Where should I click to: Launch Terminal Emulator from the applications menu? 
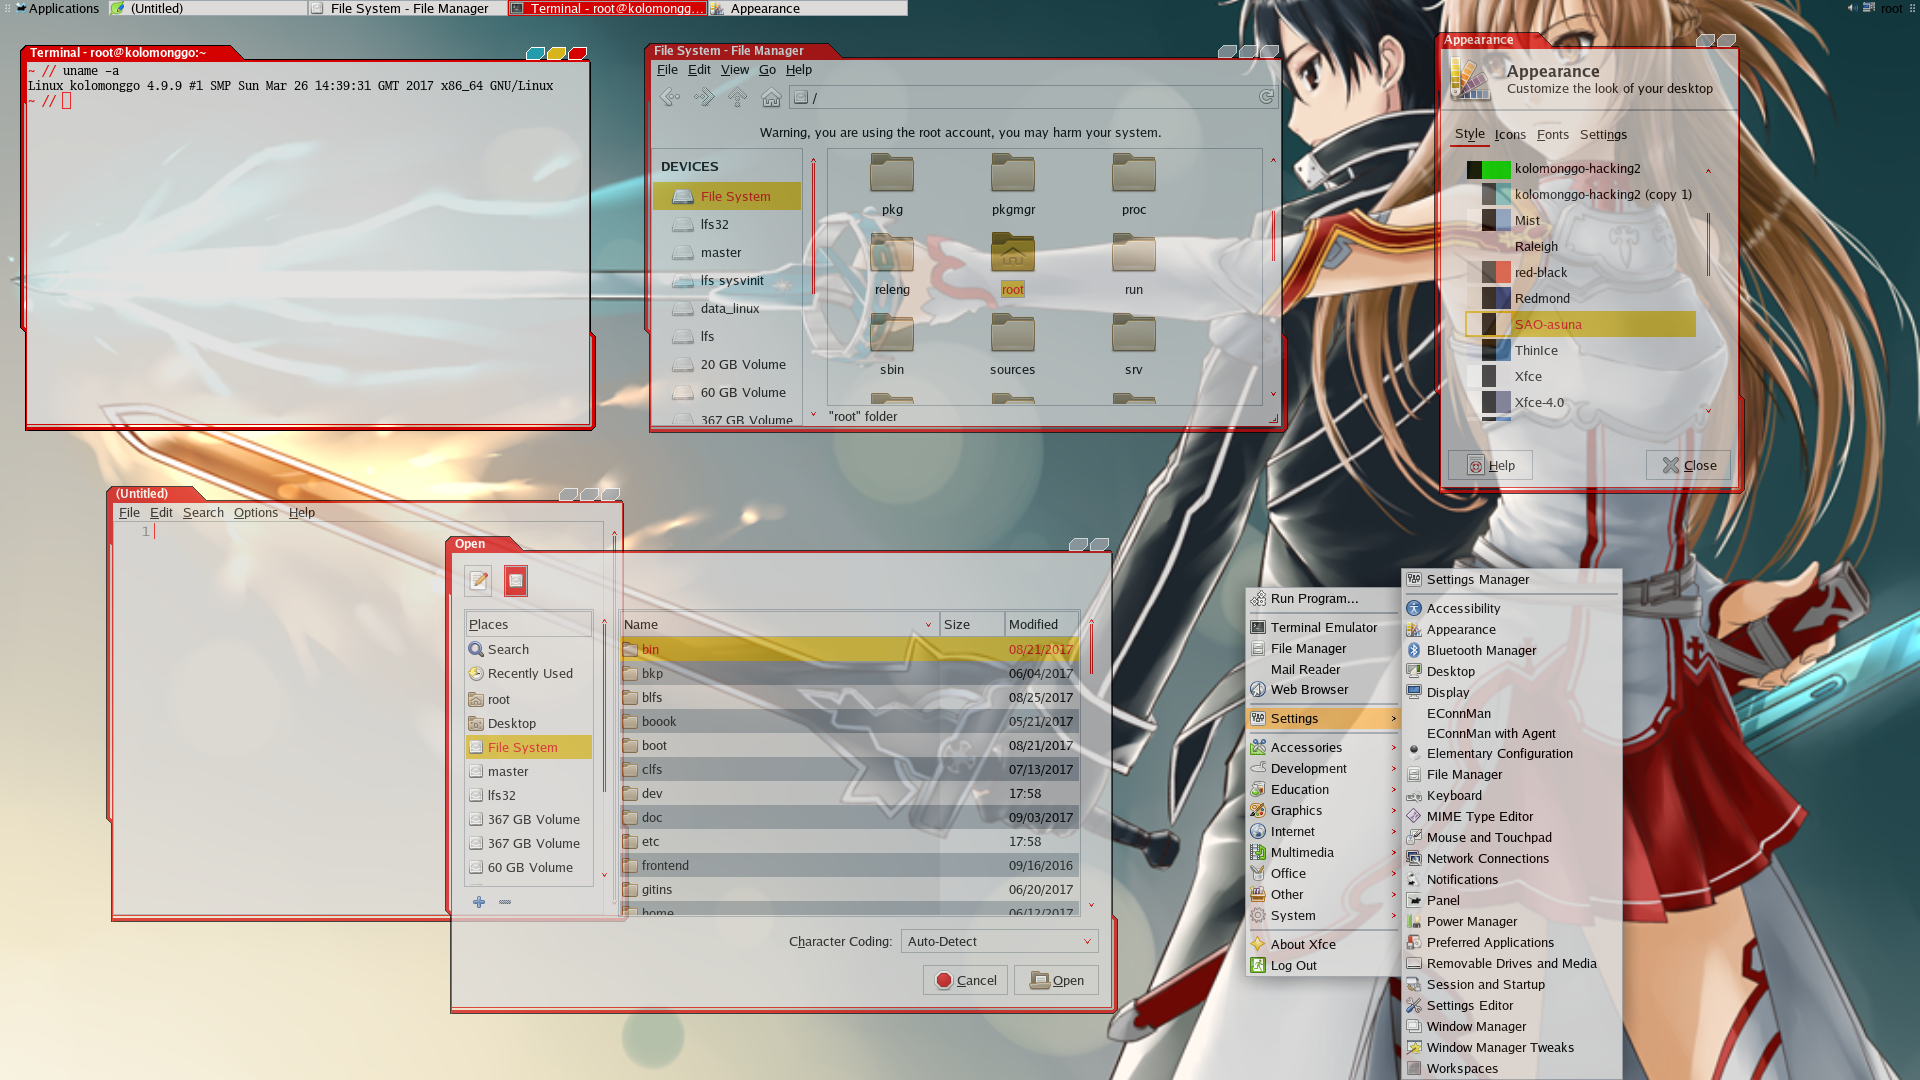pyautogui.click(x=1322, y=628)
